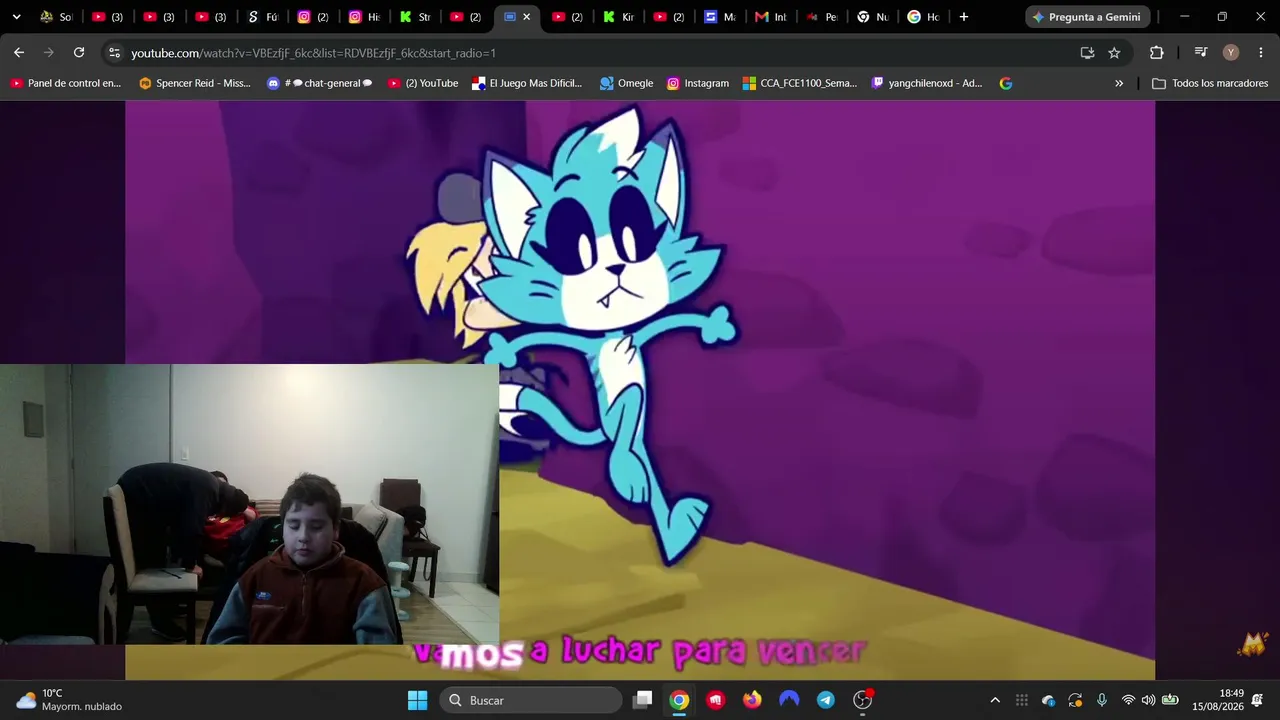1280x720 pixels.
Task: Open the weather widget showing 10°C
Action: tap(68, 700)
